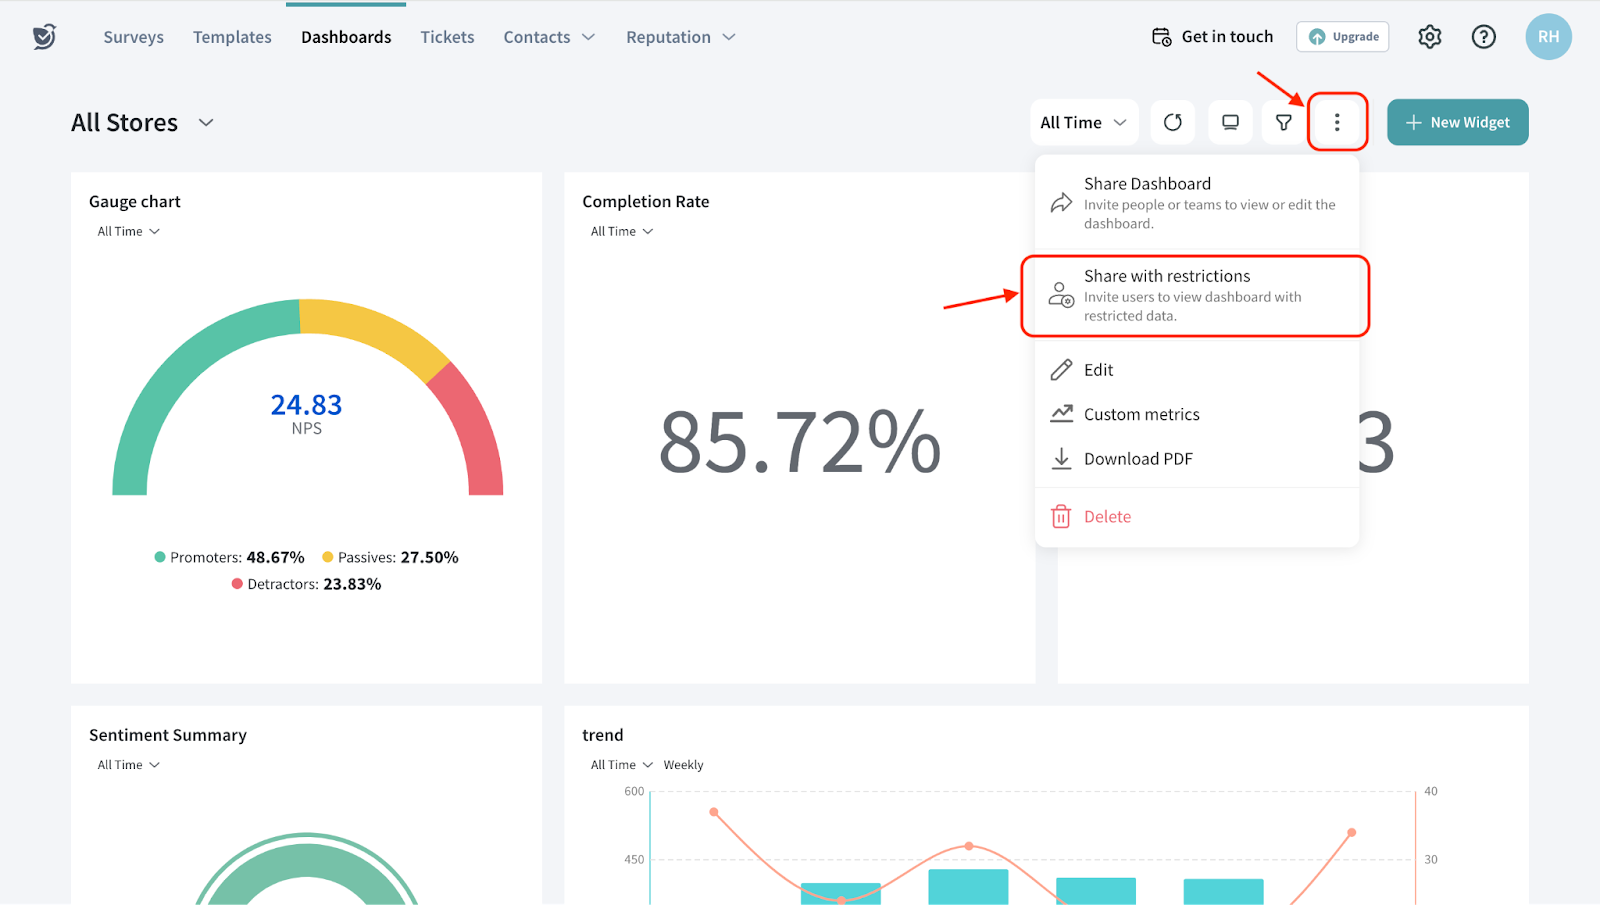The height and width of the screenshot is (905, 1600).
Task: Switch to the Surveys tab
Action: [133, 37]
